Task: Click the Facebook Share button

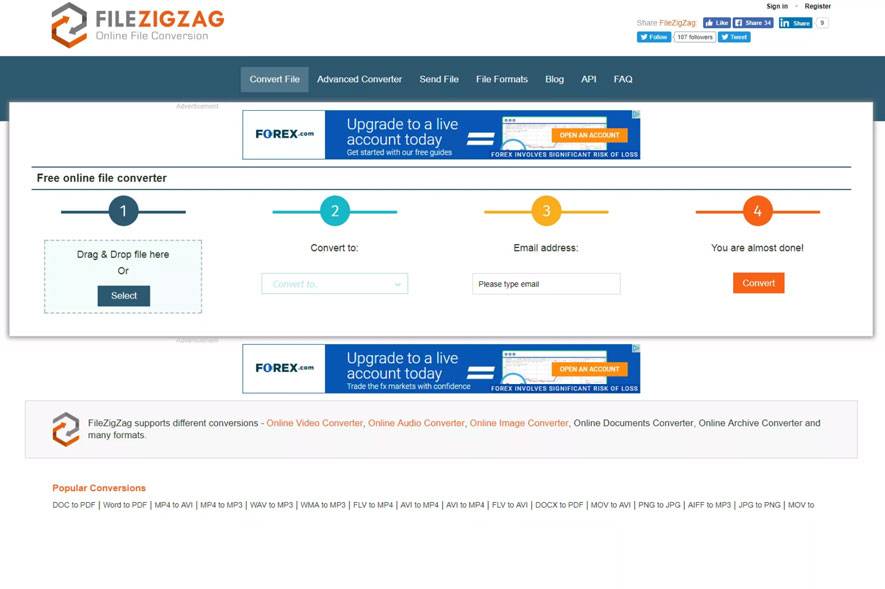Action: (753, 23)
